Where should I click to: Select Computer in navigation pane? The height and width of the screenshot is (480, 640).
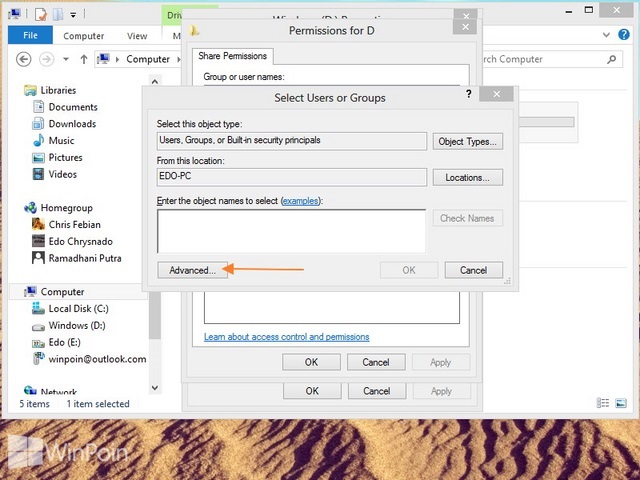coord(62,292)
